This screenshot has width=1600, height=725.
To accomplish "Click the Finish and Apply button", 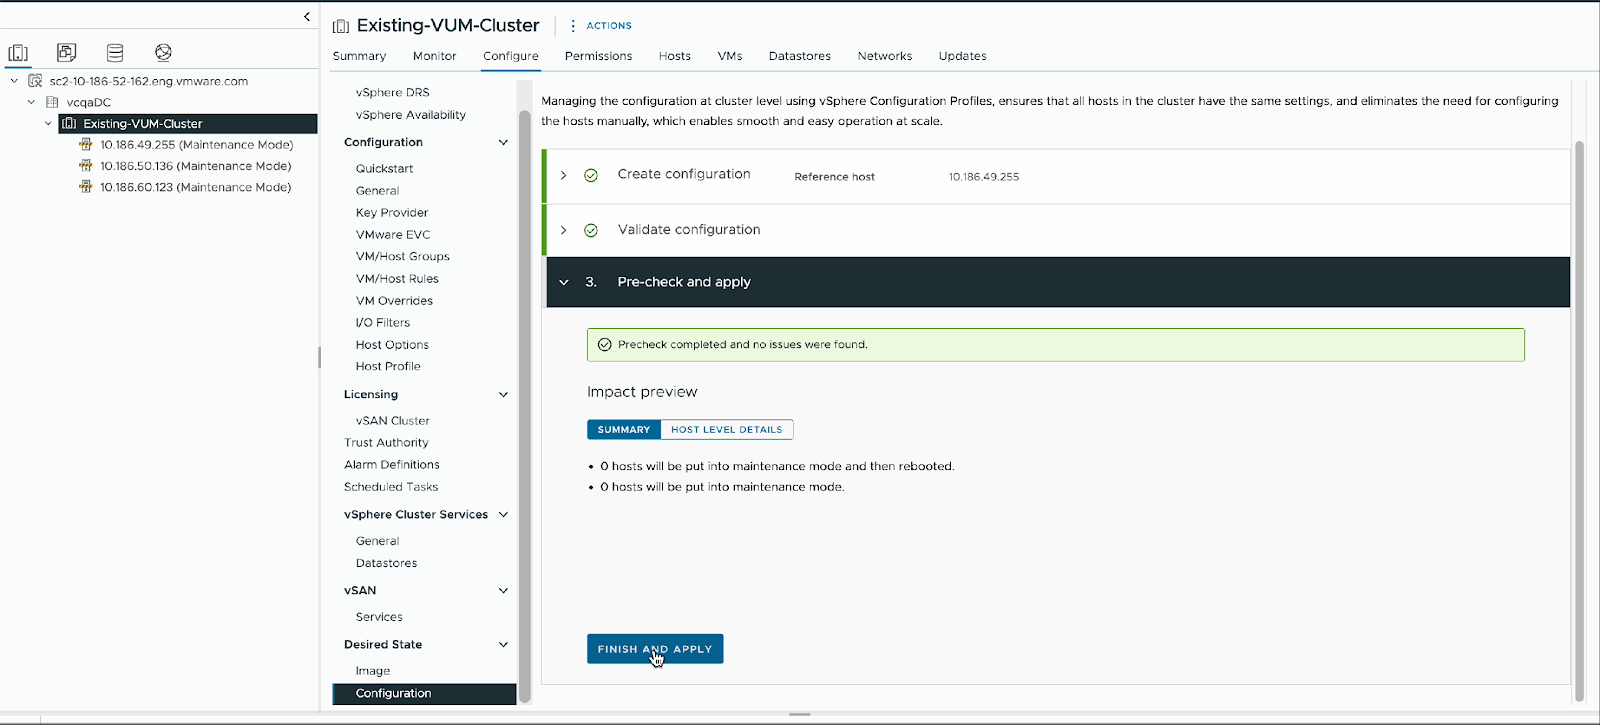I will point(655,649).
